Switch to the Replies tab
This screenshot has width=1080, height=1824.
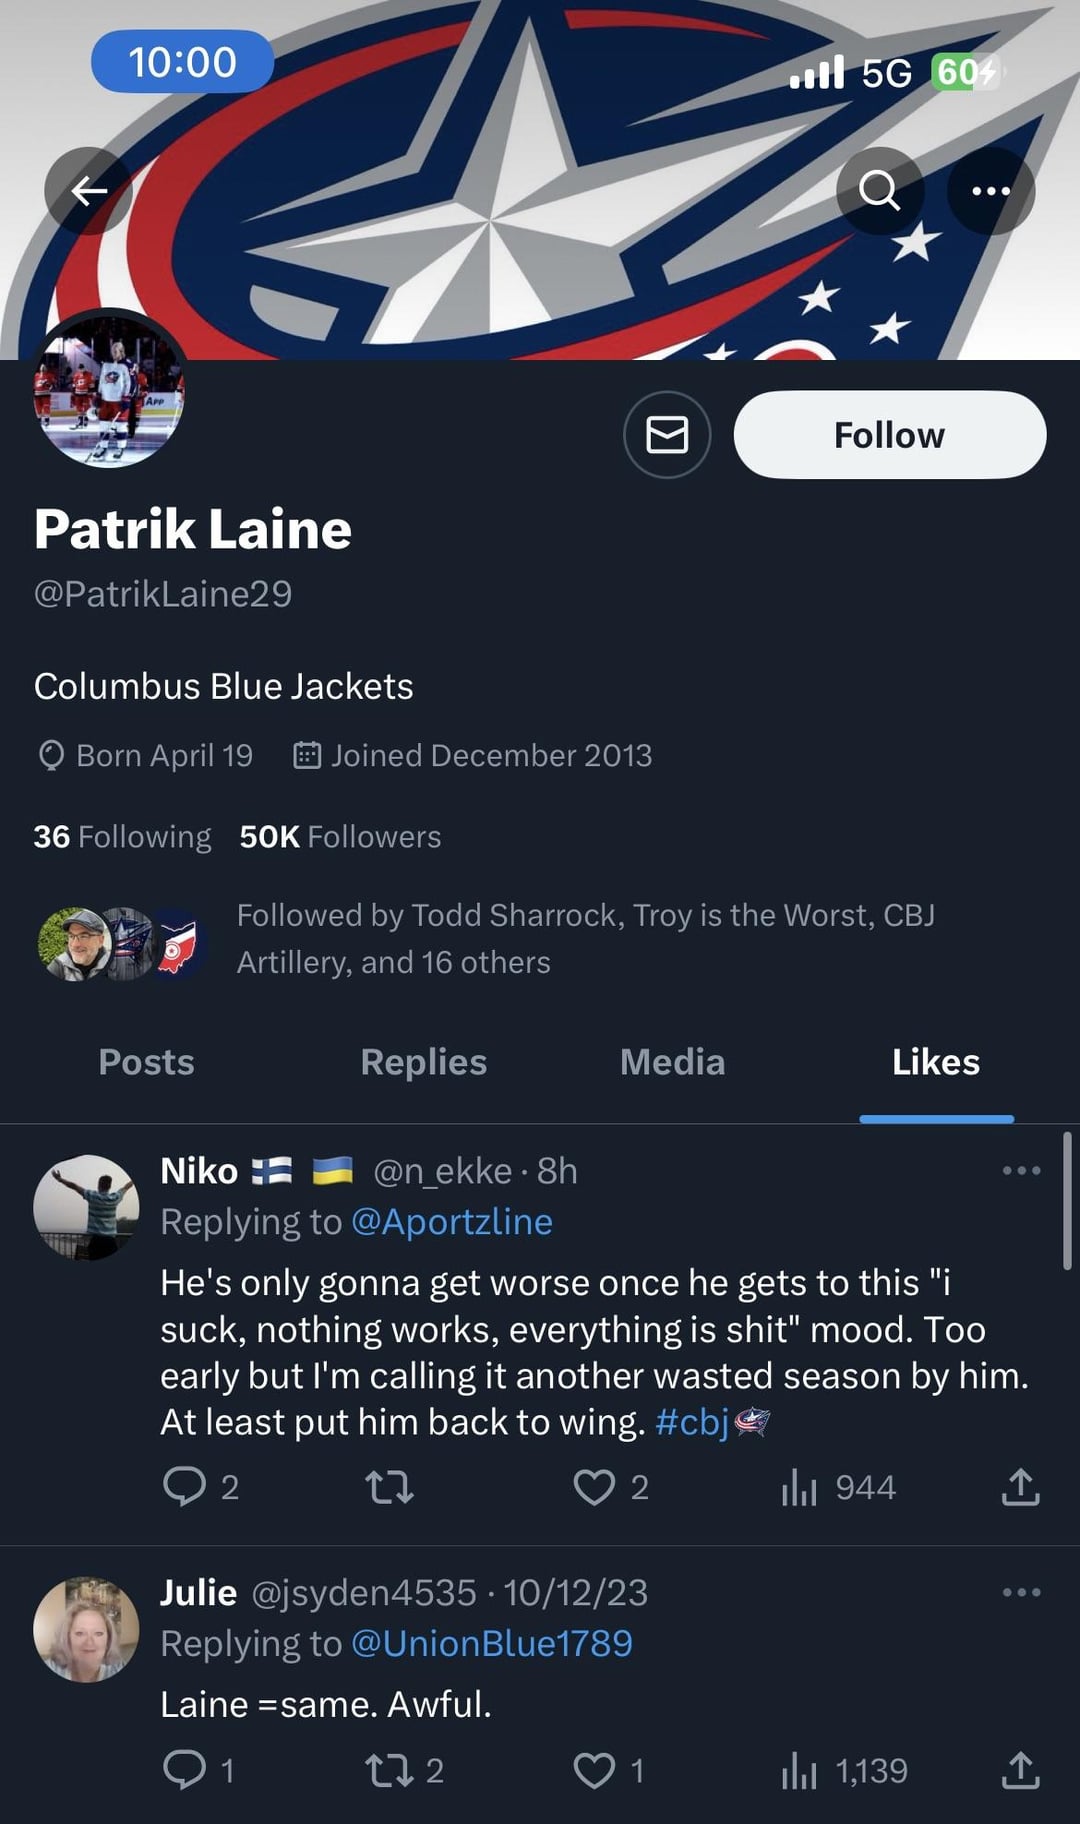click(423, 1062)
